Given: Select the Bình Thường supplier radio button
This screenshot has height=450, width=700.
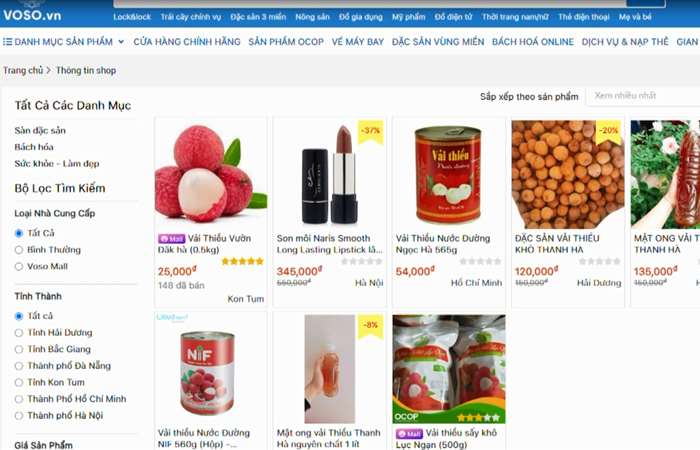Looking at the screenshot, I should pos(19,250).
